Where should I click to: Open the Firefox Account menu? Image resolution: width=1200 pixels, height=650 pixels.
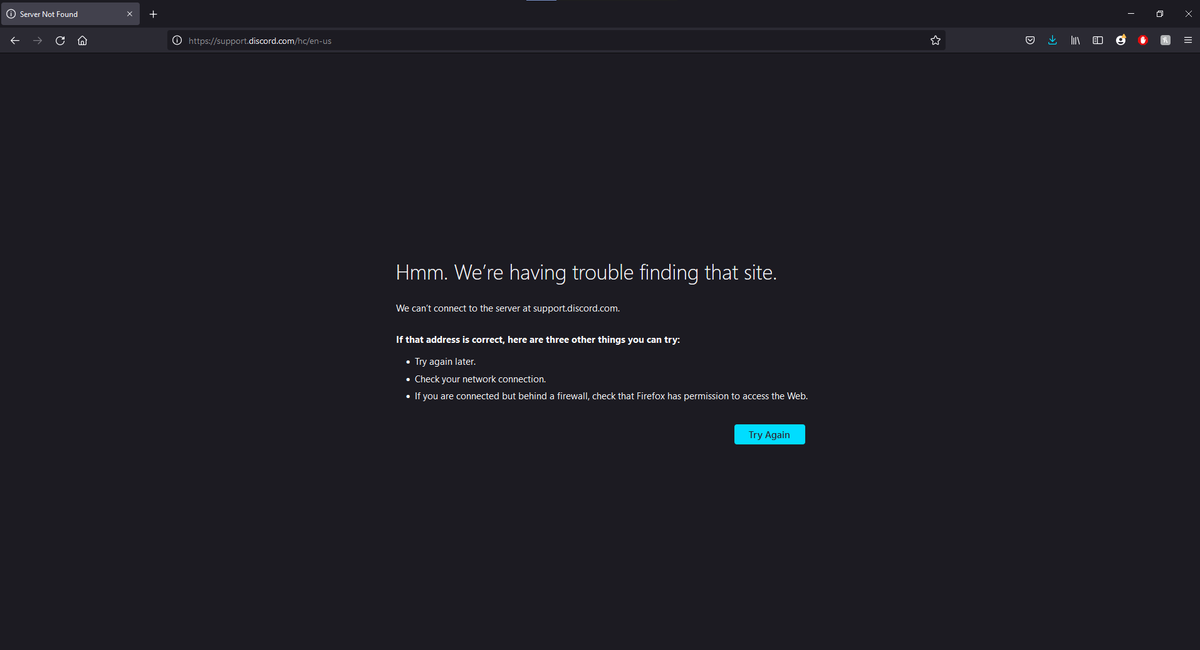(1121, 41)
